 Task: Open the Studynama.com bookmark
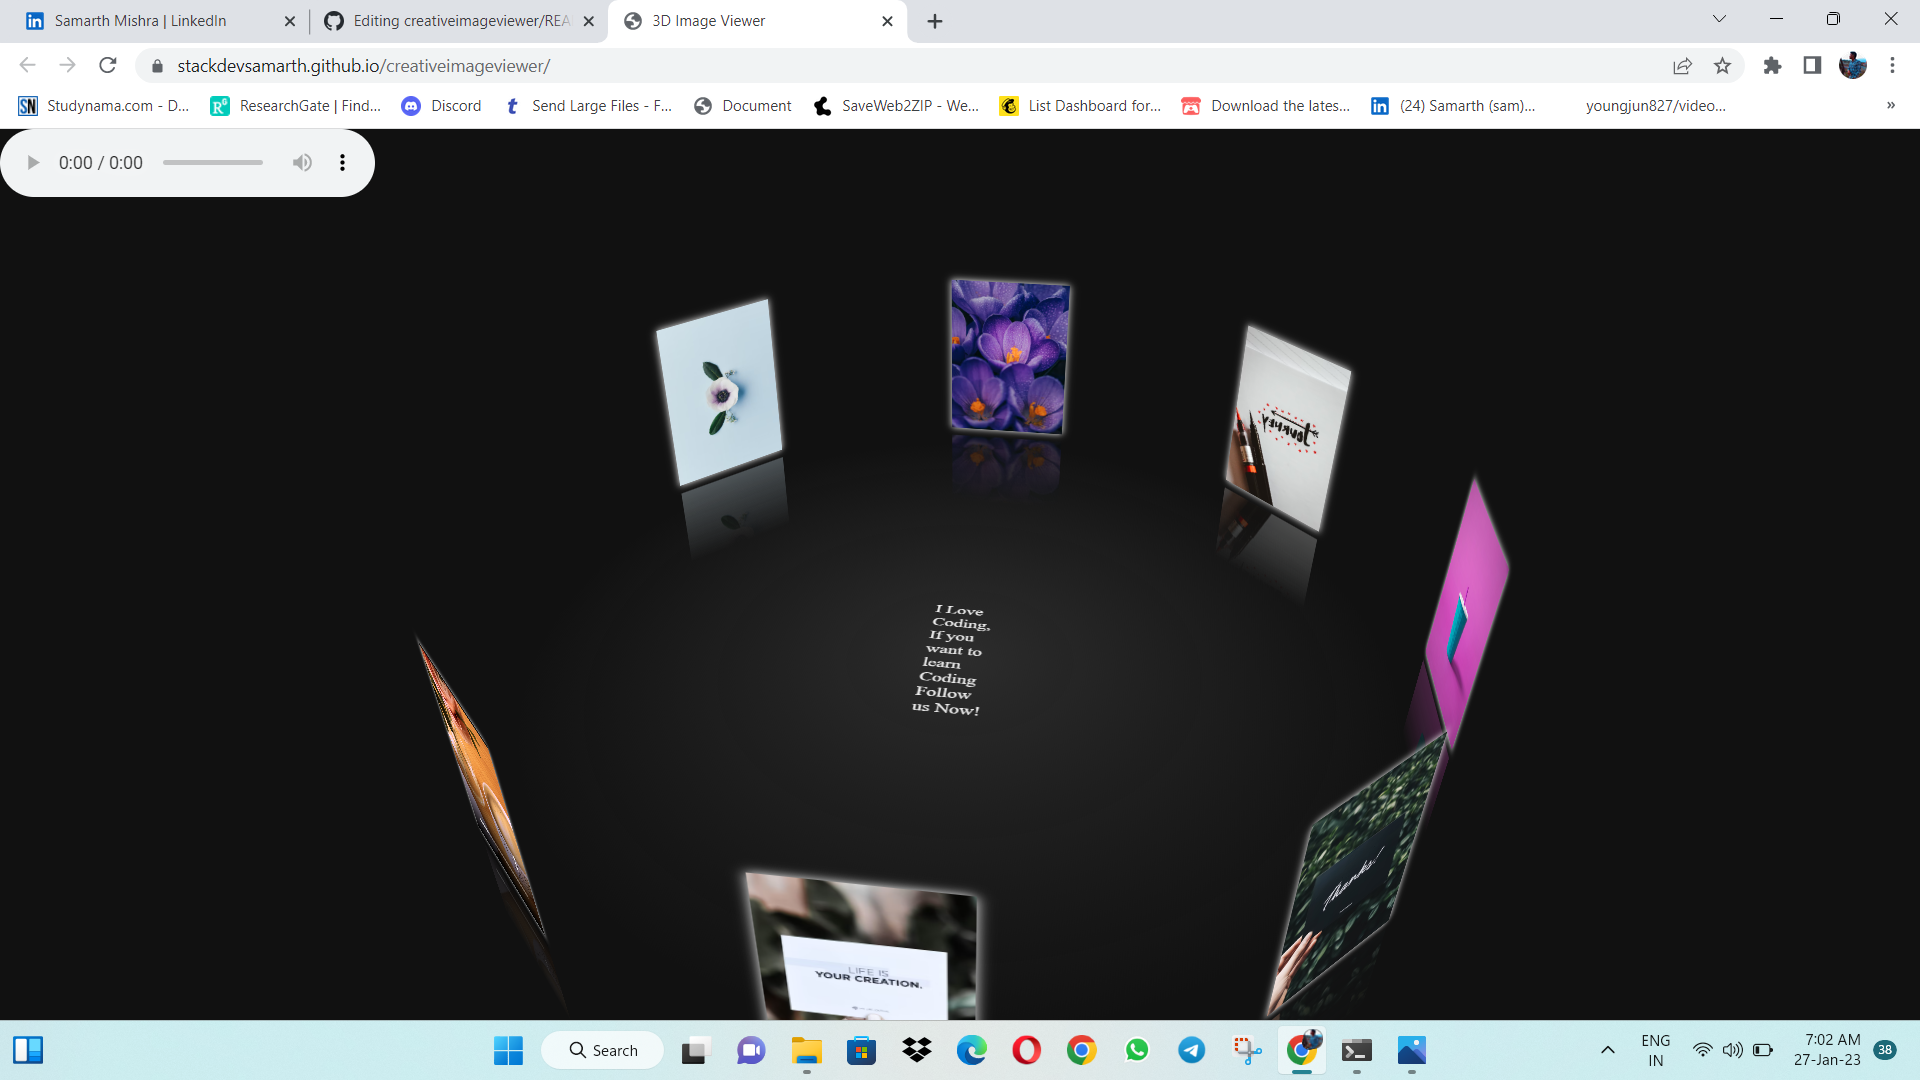coord(103,105)
